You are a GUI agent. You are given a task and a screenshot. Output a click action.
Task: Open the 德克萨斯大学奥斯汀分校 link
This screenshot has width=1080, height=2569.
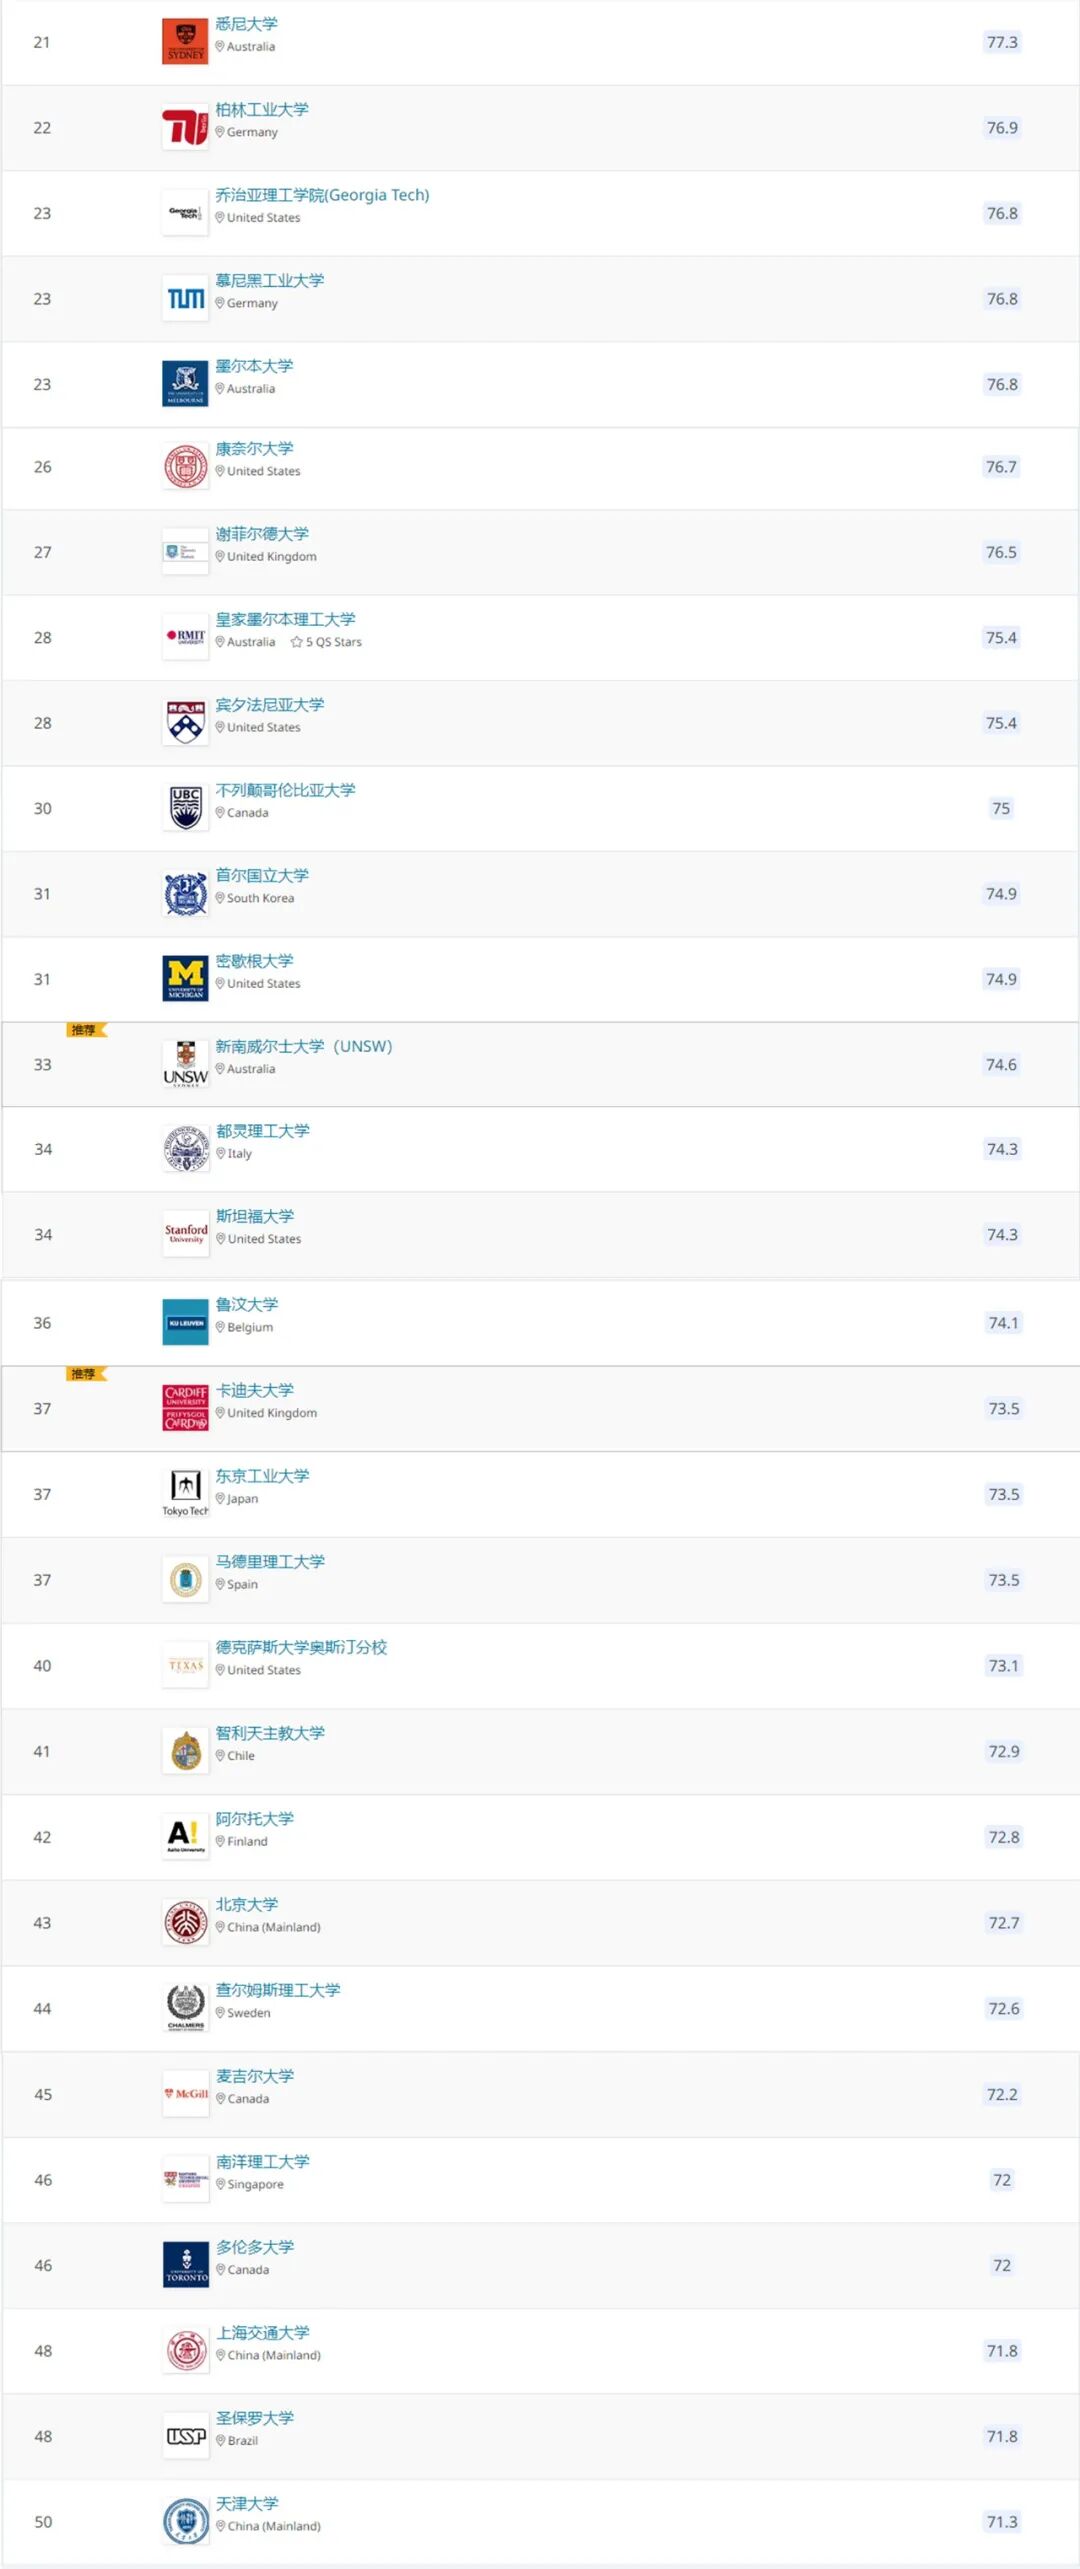click(x=301, y=1647)
